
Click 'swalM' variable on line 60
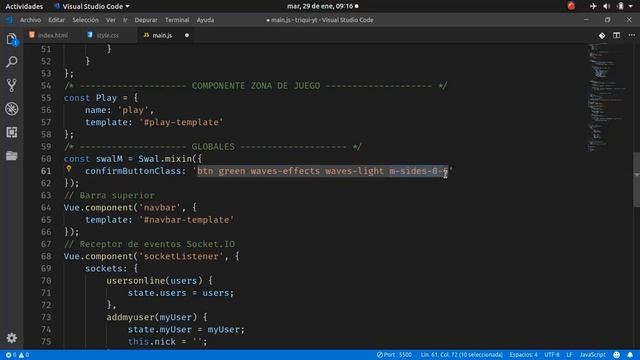109,159
